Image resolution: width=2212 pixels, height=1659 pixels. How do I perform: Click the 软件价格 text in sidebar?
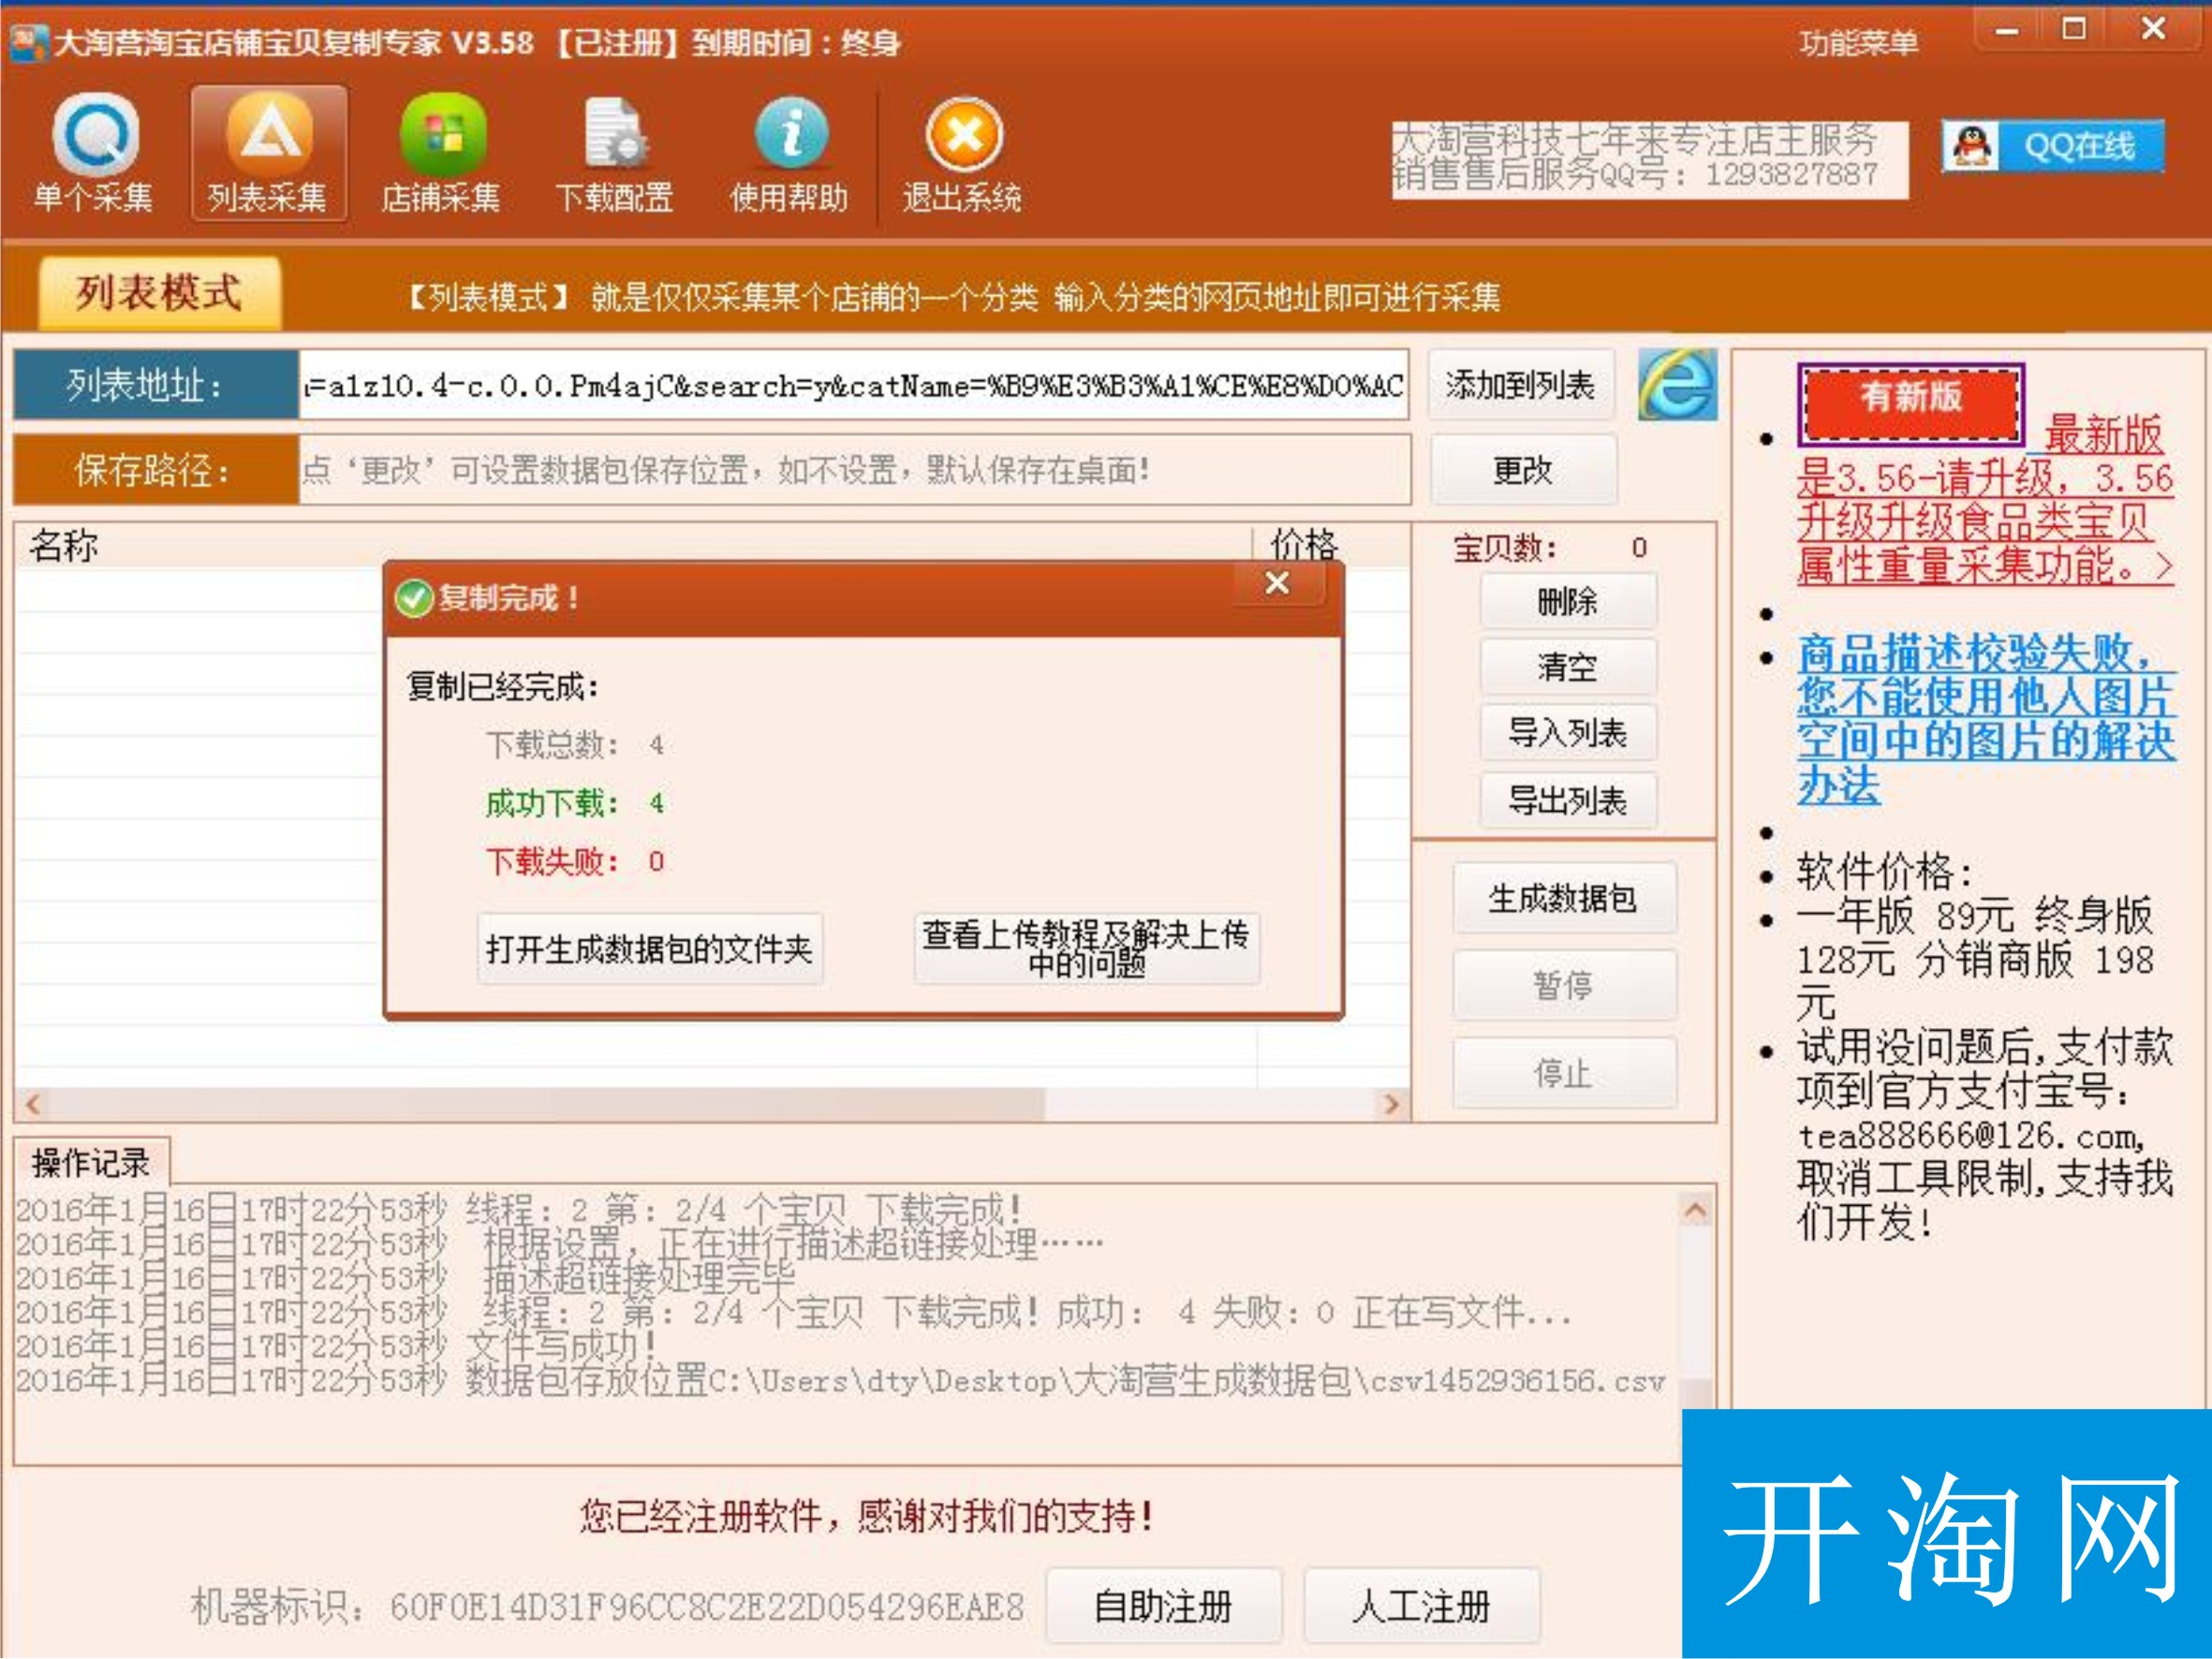(x=1885, y=872)
